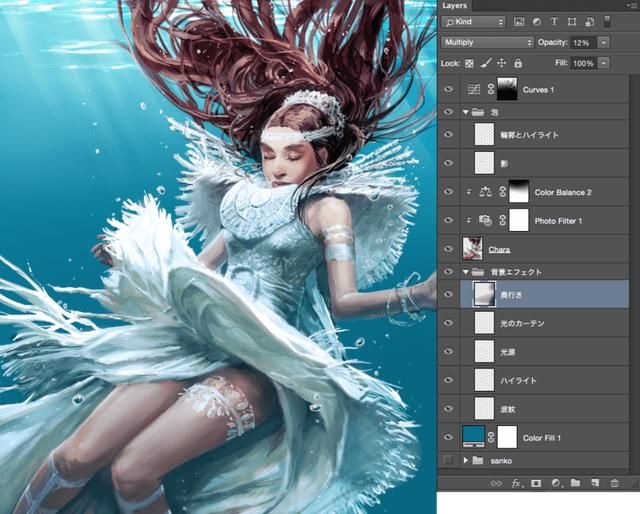Hide the Color Balance 2 layer
This screenshot has width=640, height=514.
tap(449, 191)
